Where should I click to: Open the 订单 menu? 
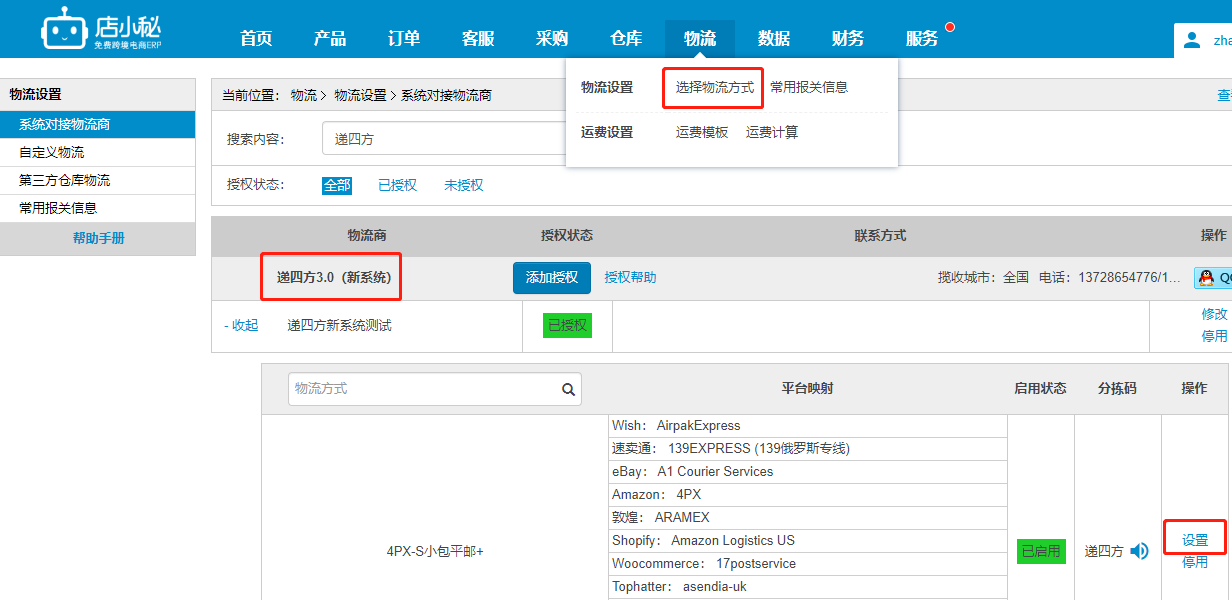tap(404, 39)
